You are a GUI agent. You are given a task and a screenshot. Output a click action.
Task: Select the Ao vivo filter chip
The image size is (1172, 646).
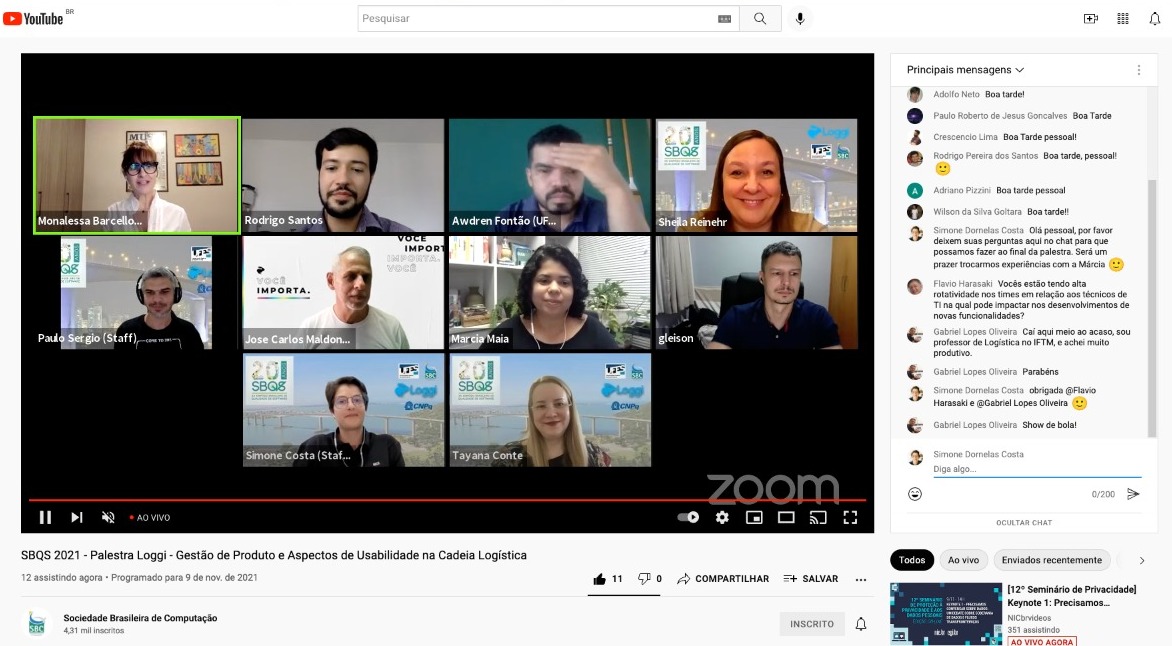tap(963, 560)
